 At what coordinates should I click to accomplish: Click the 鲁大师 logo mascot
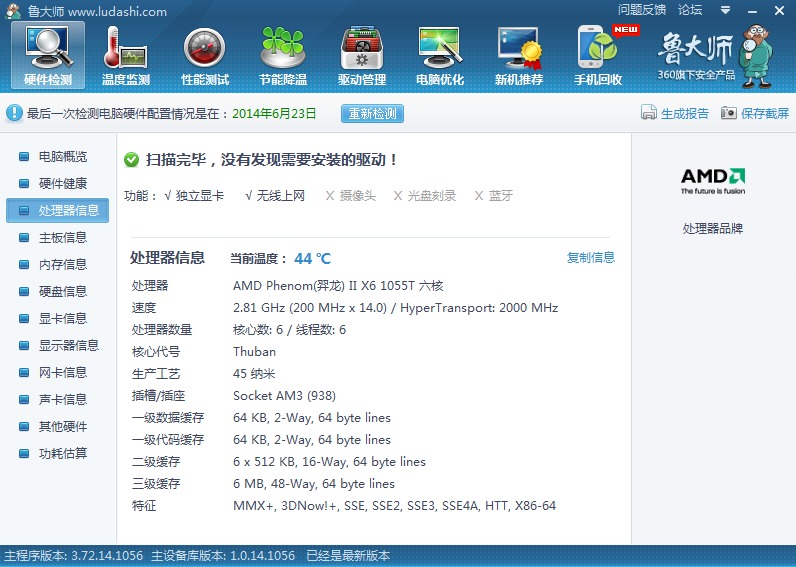[756, 56]
